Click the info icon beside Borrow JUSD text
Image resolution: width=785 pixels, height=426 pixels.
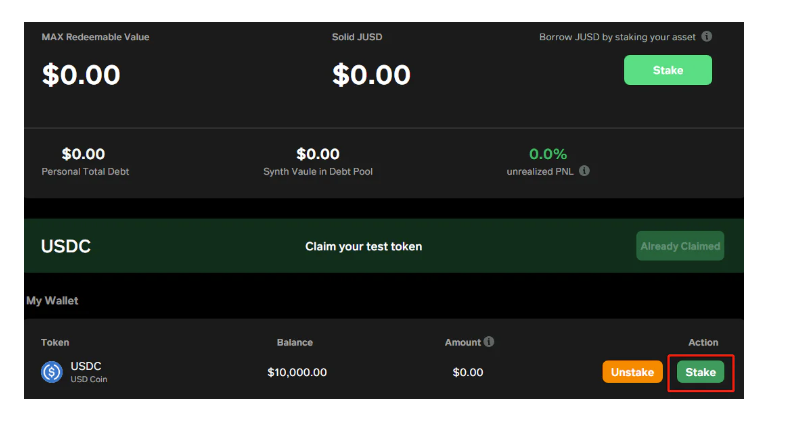pos(706,37)
